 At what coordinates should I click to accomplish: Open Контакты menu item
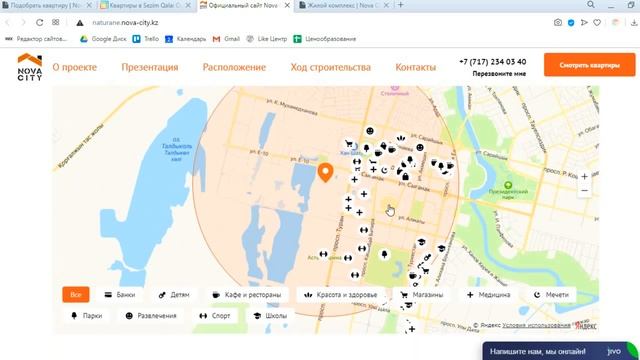(x=416, y=67)
